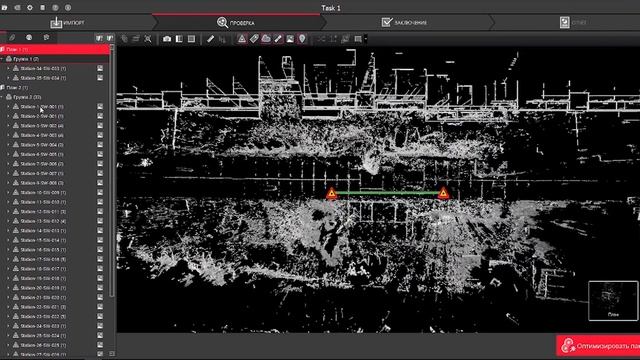Click the square frame icon in the toolbar
The height and width of the screenshot is (360, 640).
pyautogui.click(x=191, y=39)
